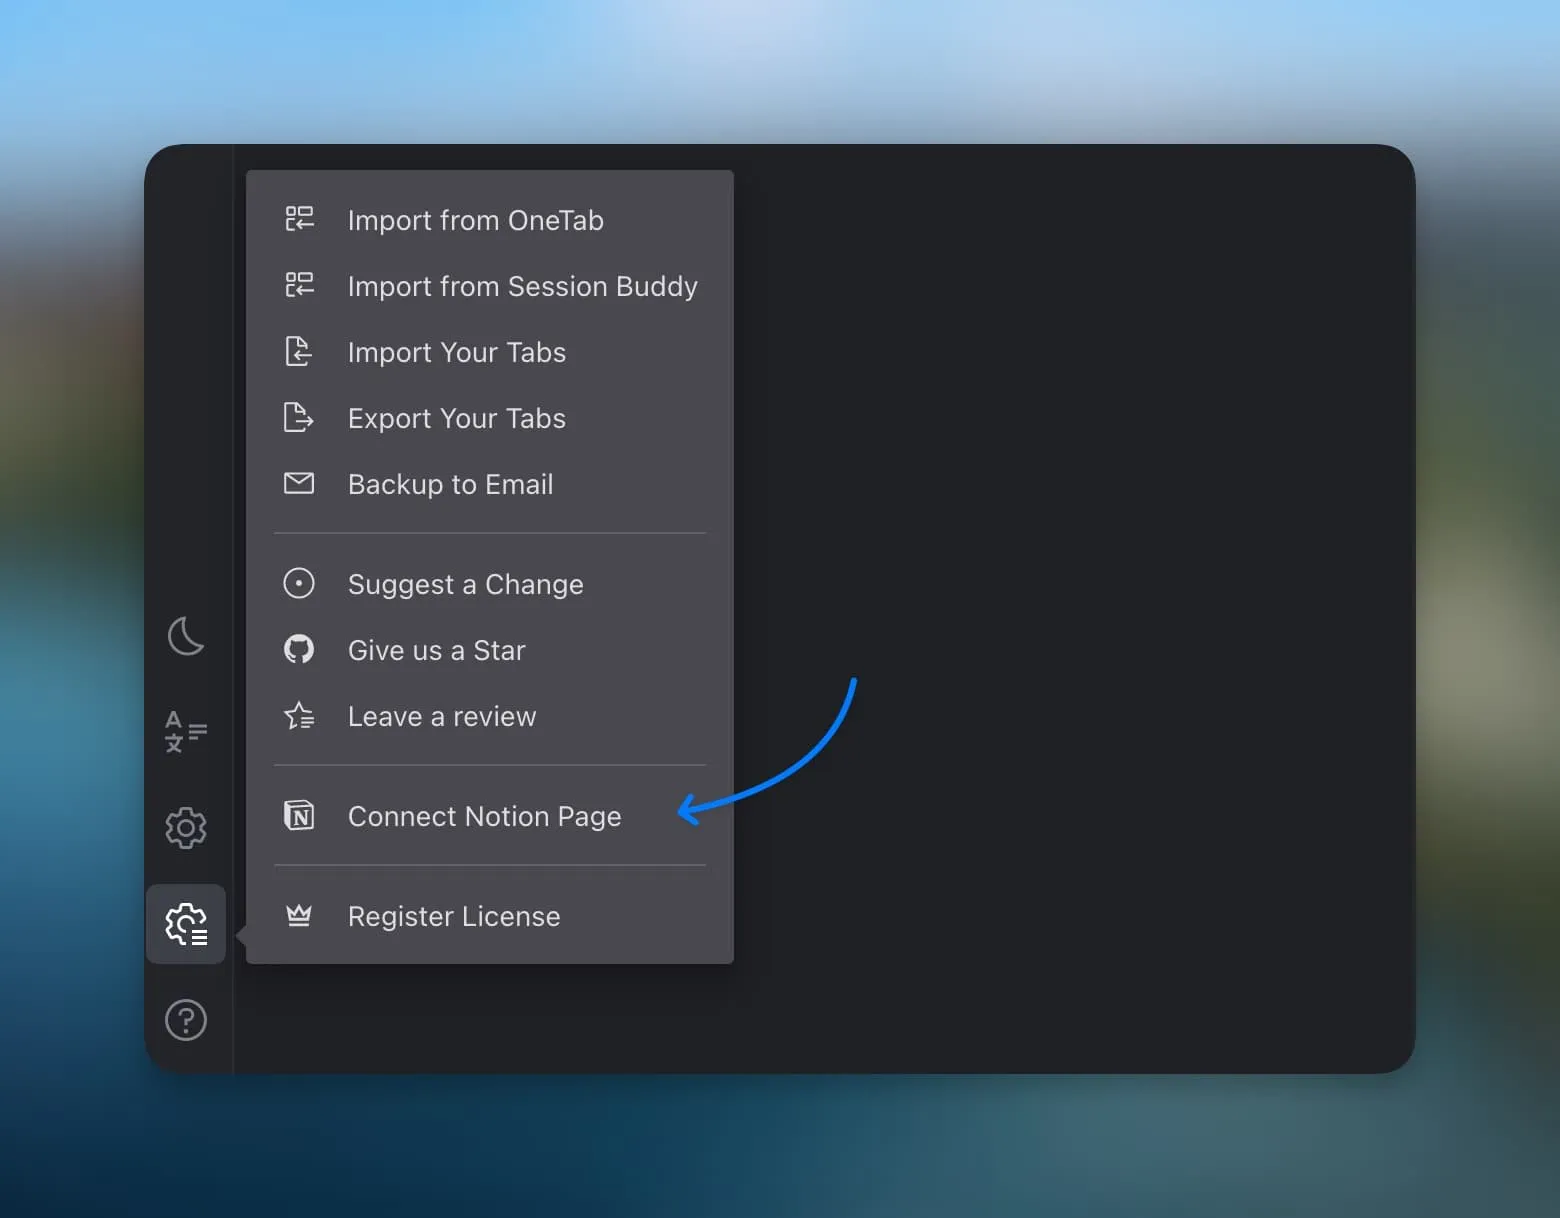
Task: Click the star icon beside Leave a review
Action: click(x=299, y=716)
